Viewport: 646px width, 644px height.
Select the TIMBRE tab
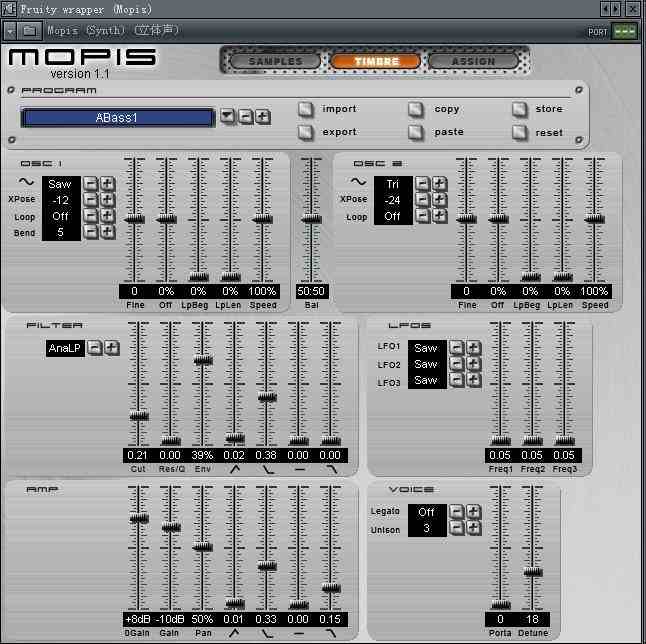[x=376, y=61]
